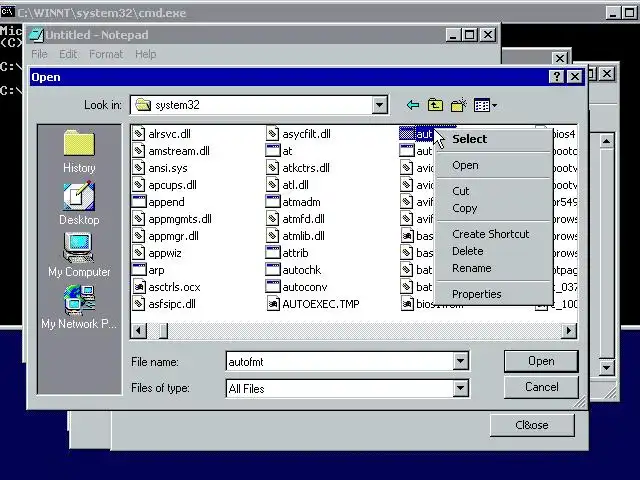This screenshot has height=480, width=640.
Task: Expand the Look in system32 dropdown
Action: pyautogui.click(x=379, y=105)
